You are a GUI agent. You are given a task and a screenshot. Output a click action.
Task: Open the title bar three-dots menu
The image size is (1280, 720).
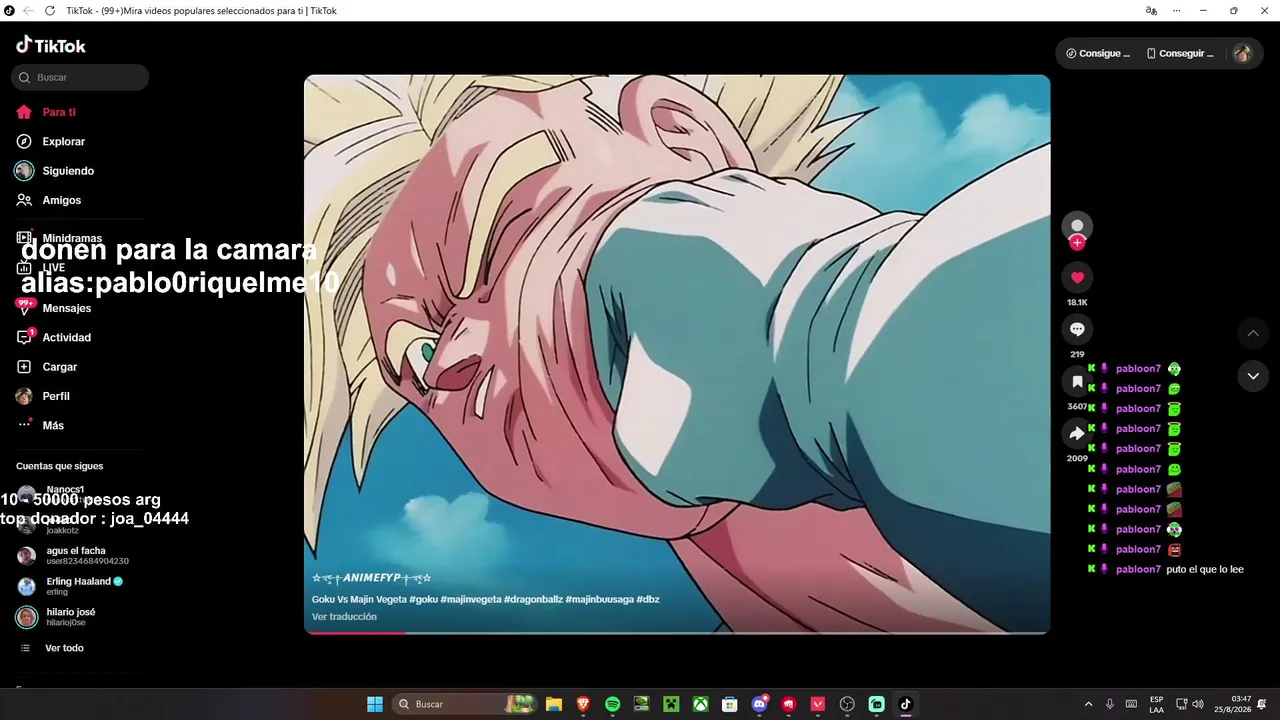tap(1177, 11)
